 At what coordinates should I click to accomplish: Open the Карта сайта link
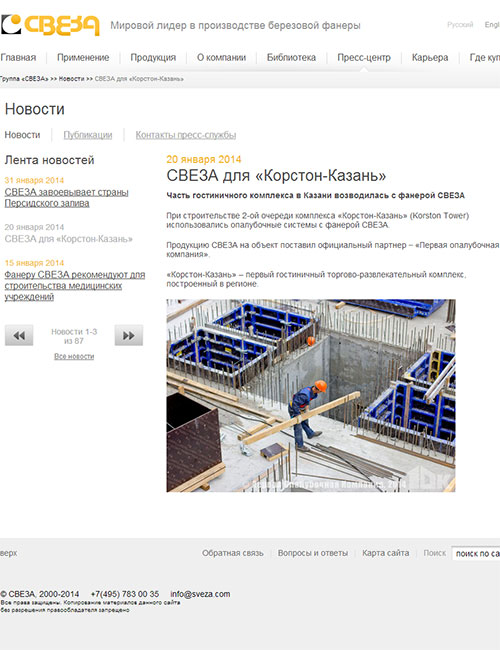pyautogui.click(x=386, y=553)
